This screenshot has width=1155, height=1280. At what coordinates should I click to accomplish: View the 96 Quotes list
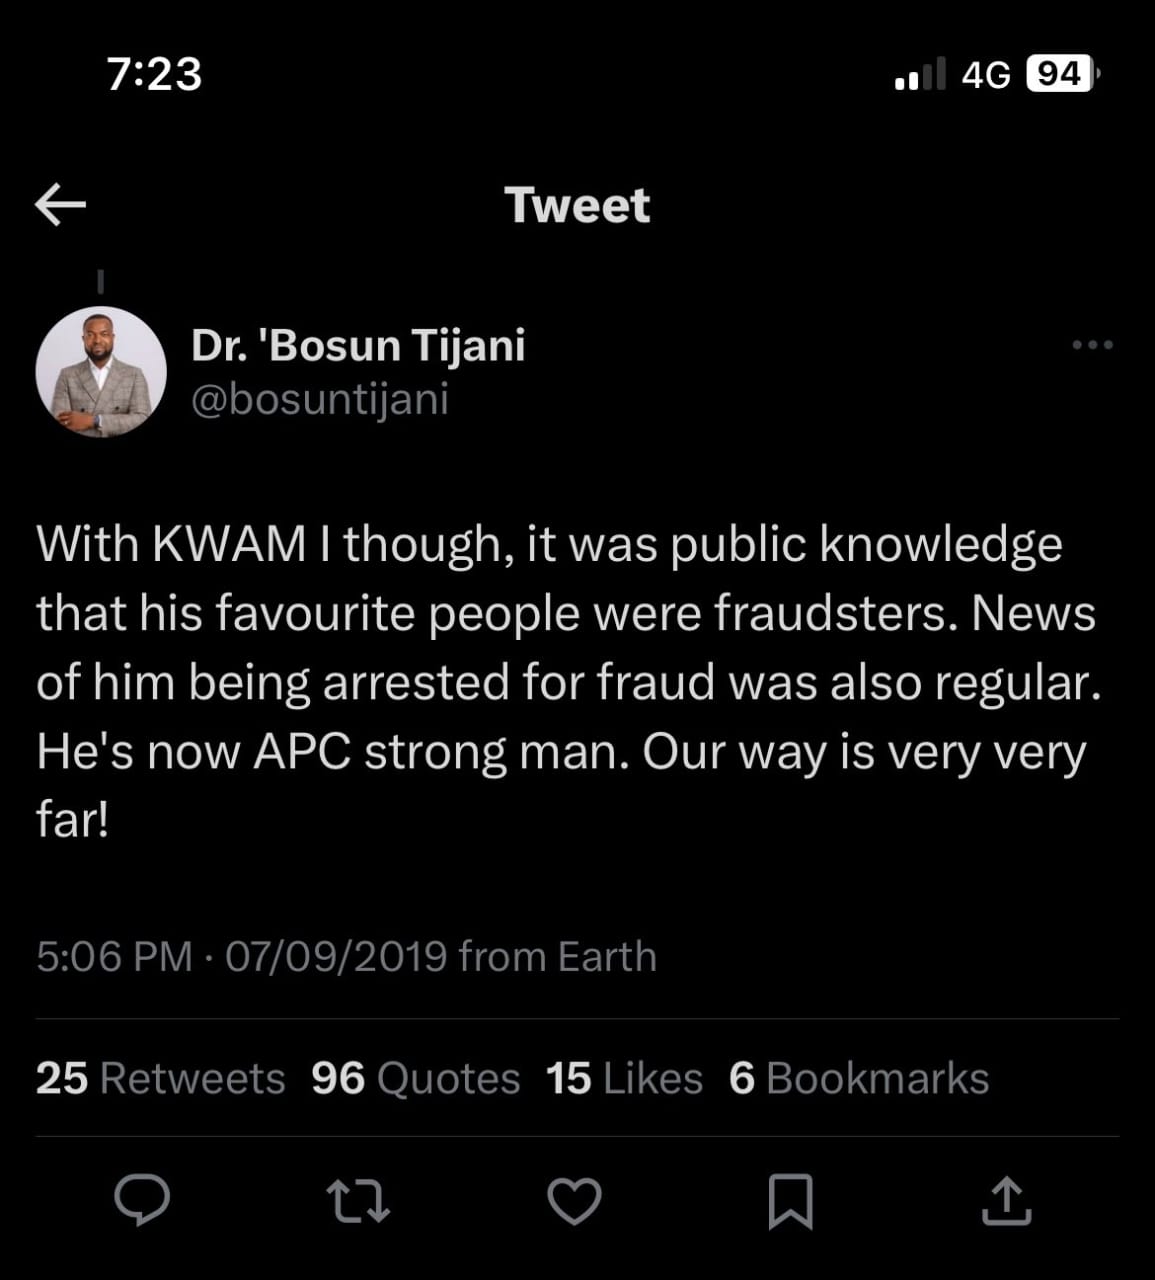click(415, 1078)
